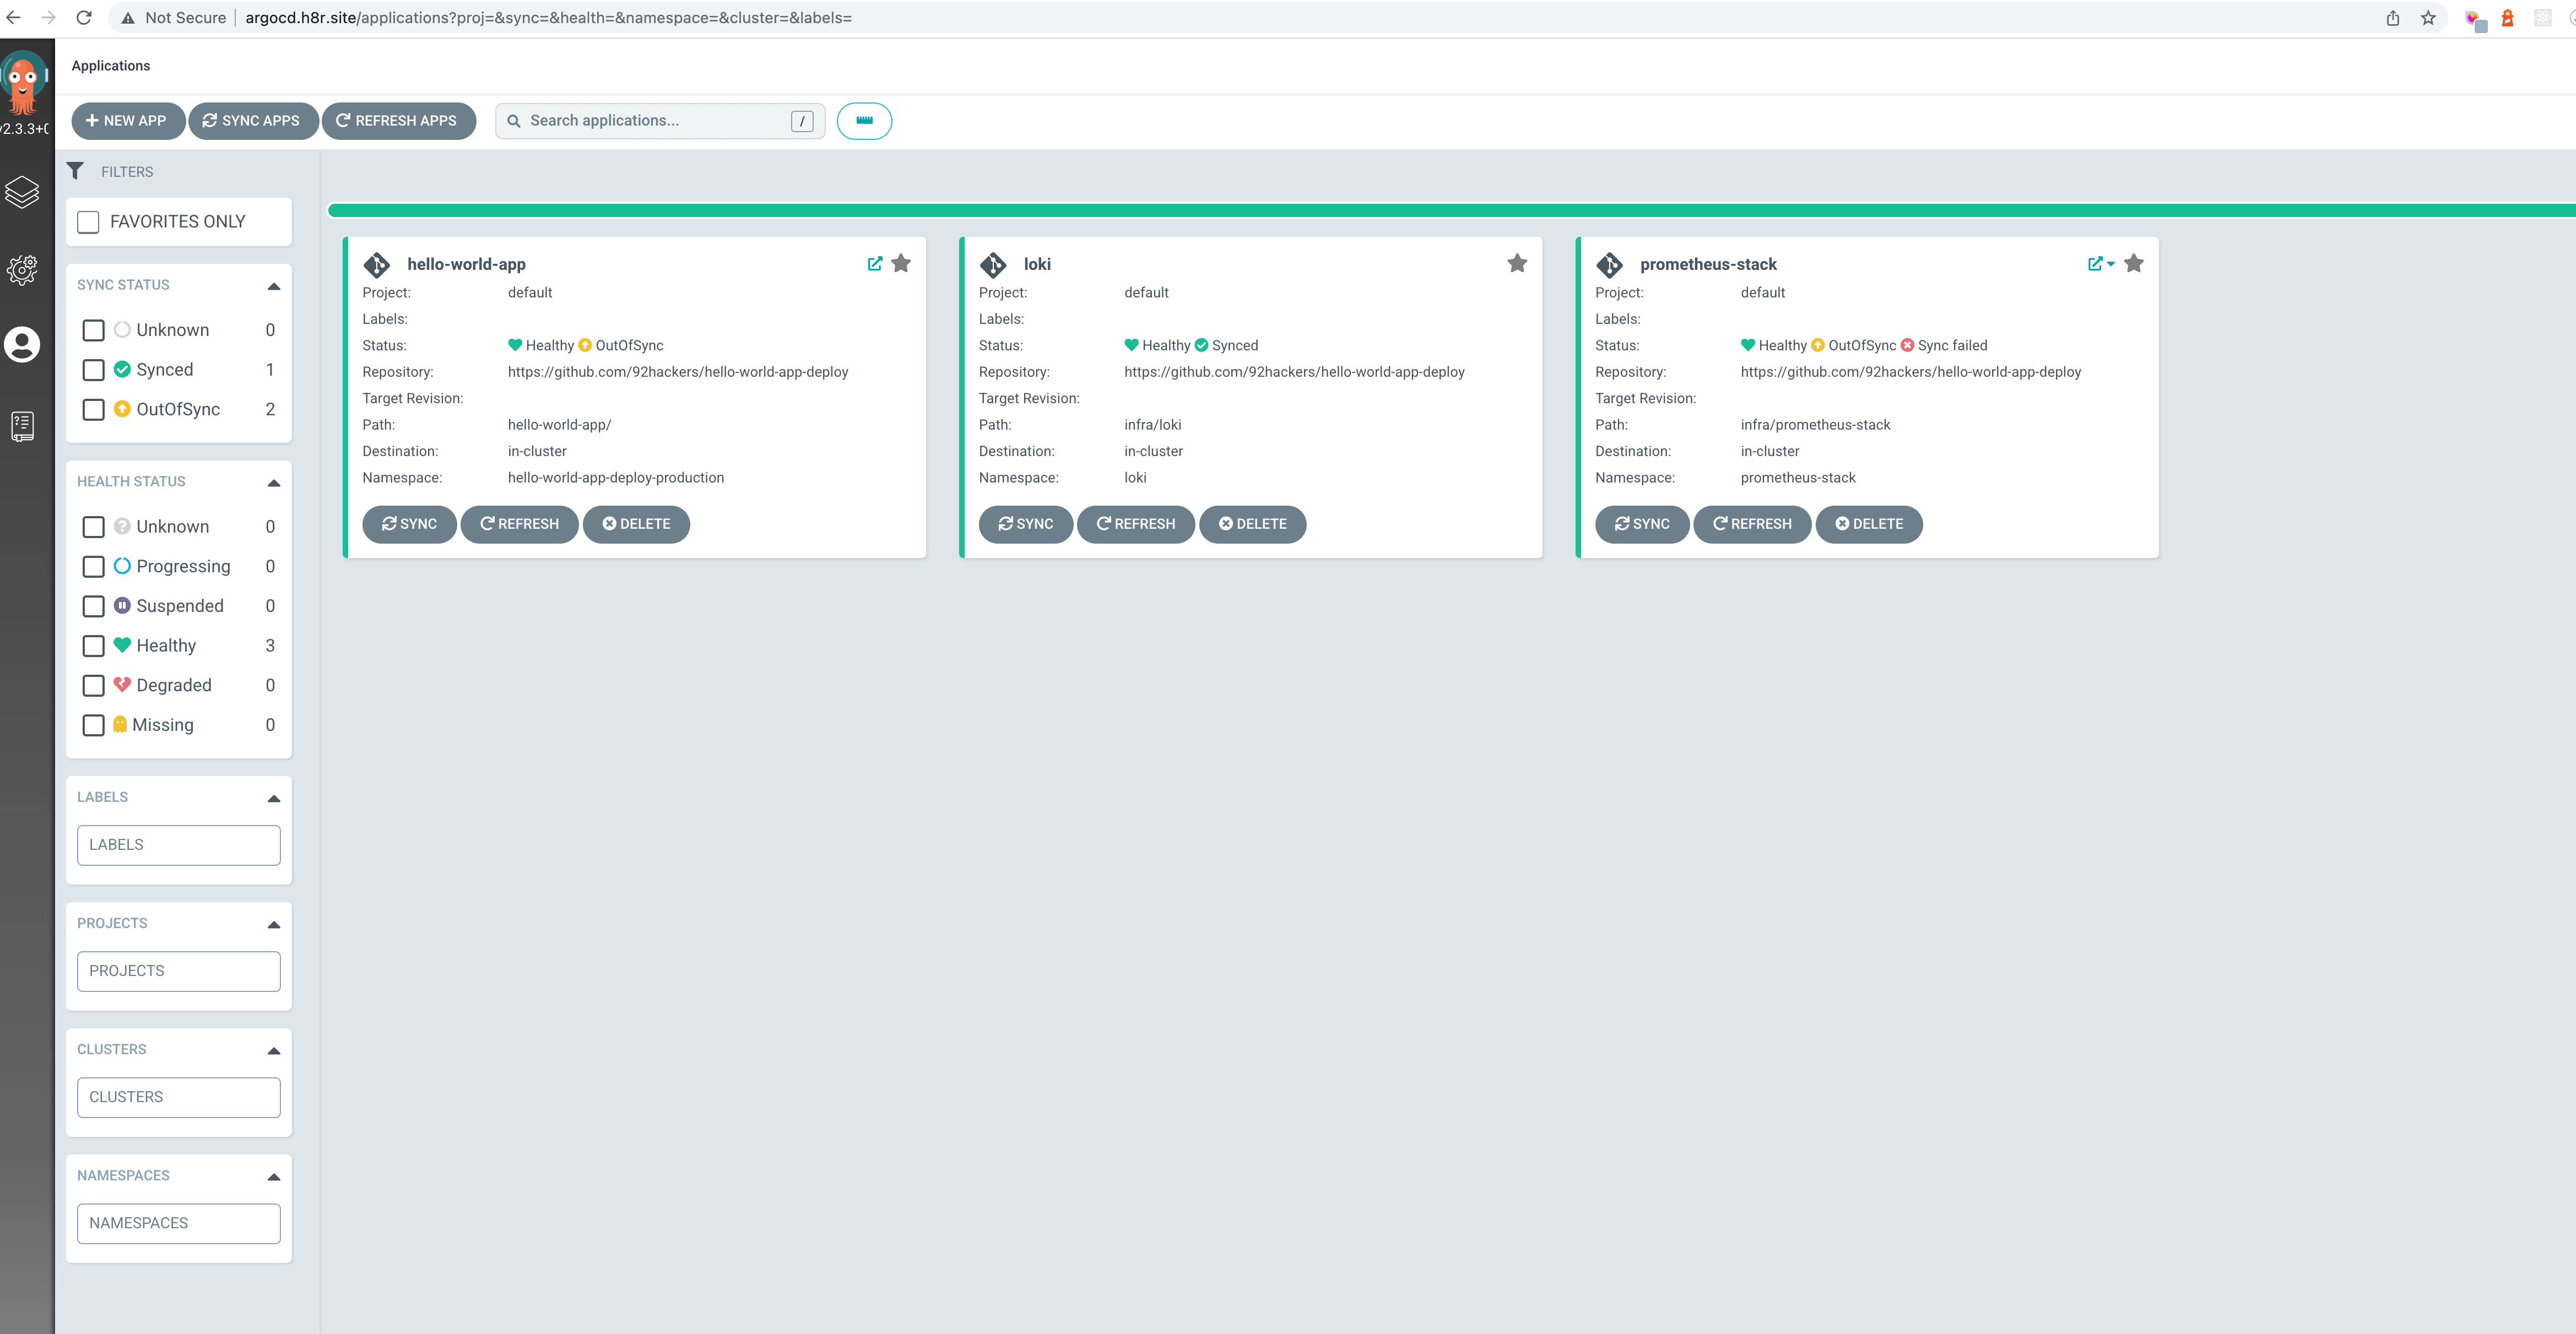Open Documentation icon in sidebar
The width and height of the screenshot is (2576, 1334).
(x=22, y=426)
